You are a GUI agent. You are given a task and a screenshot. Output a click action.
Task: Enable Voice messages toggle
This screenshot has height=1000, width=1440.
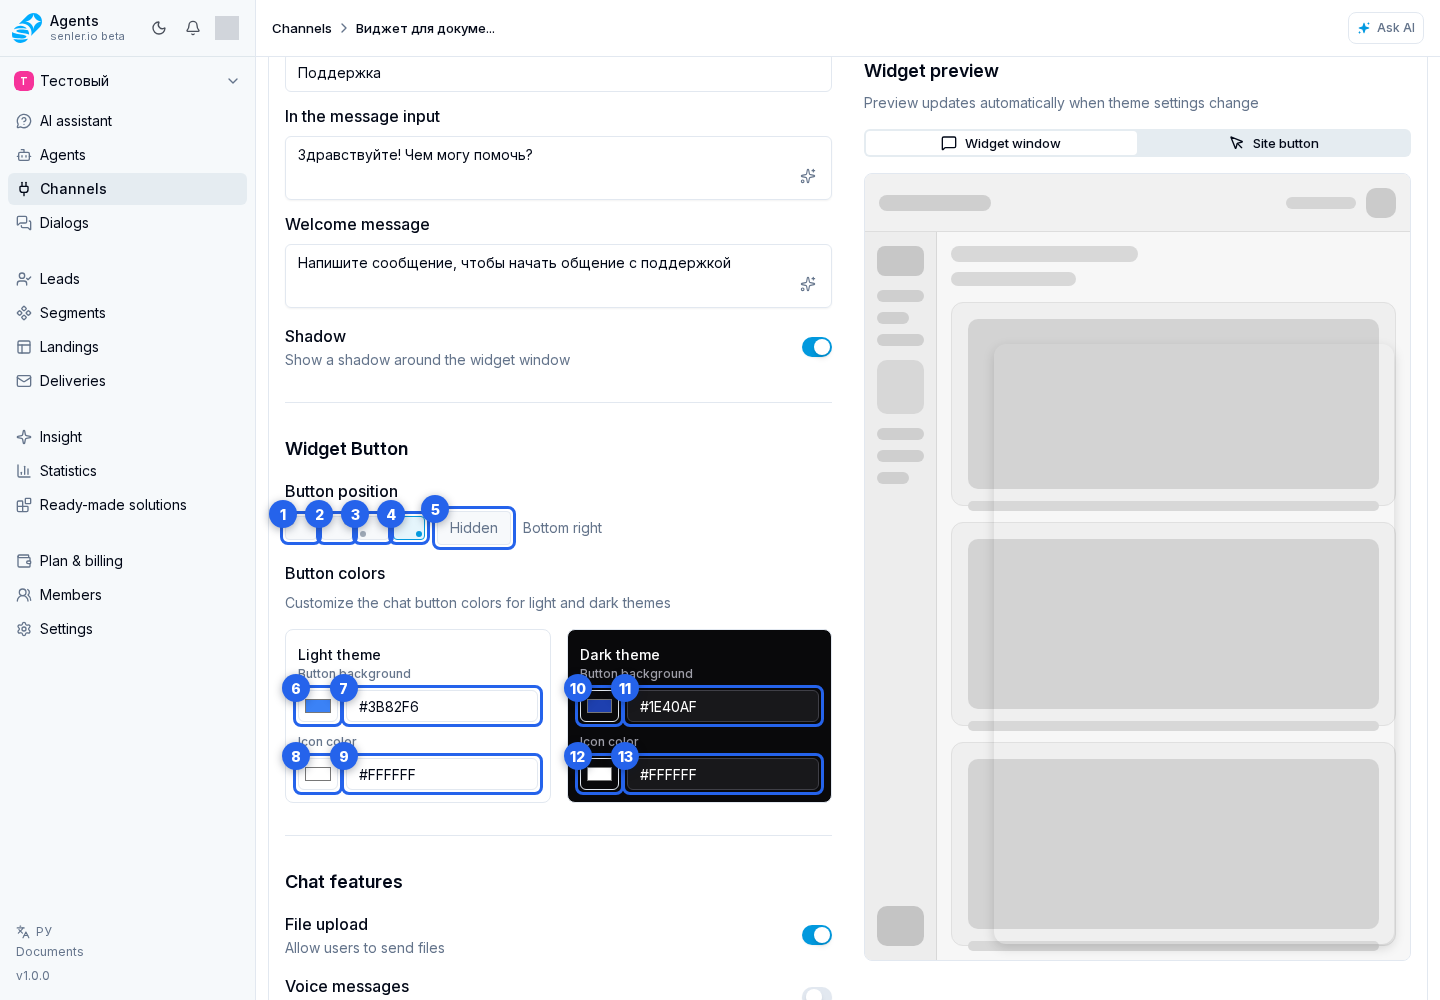coord(817,994)
